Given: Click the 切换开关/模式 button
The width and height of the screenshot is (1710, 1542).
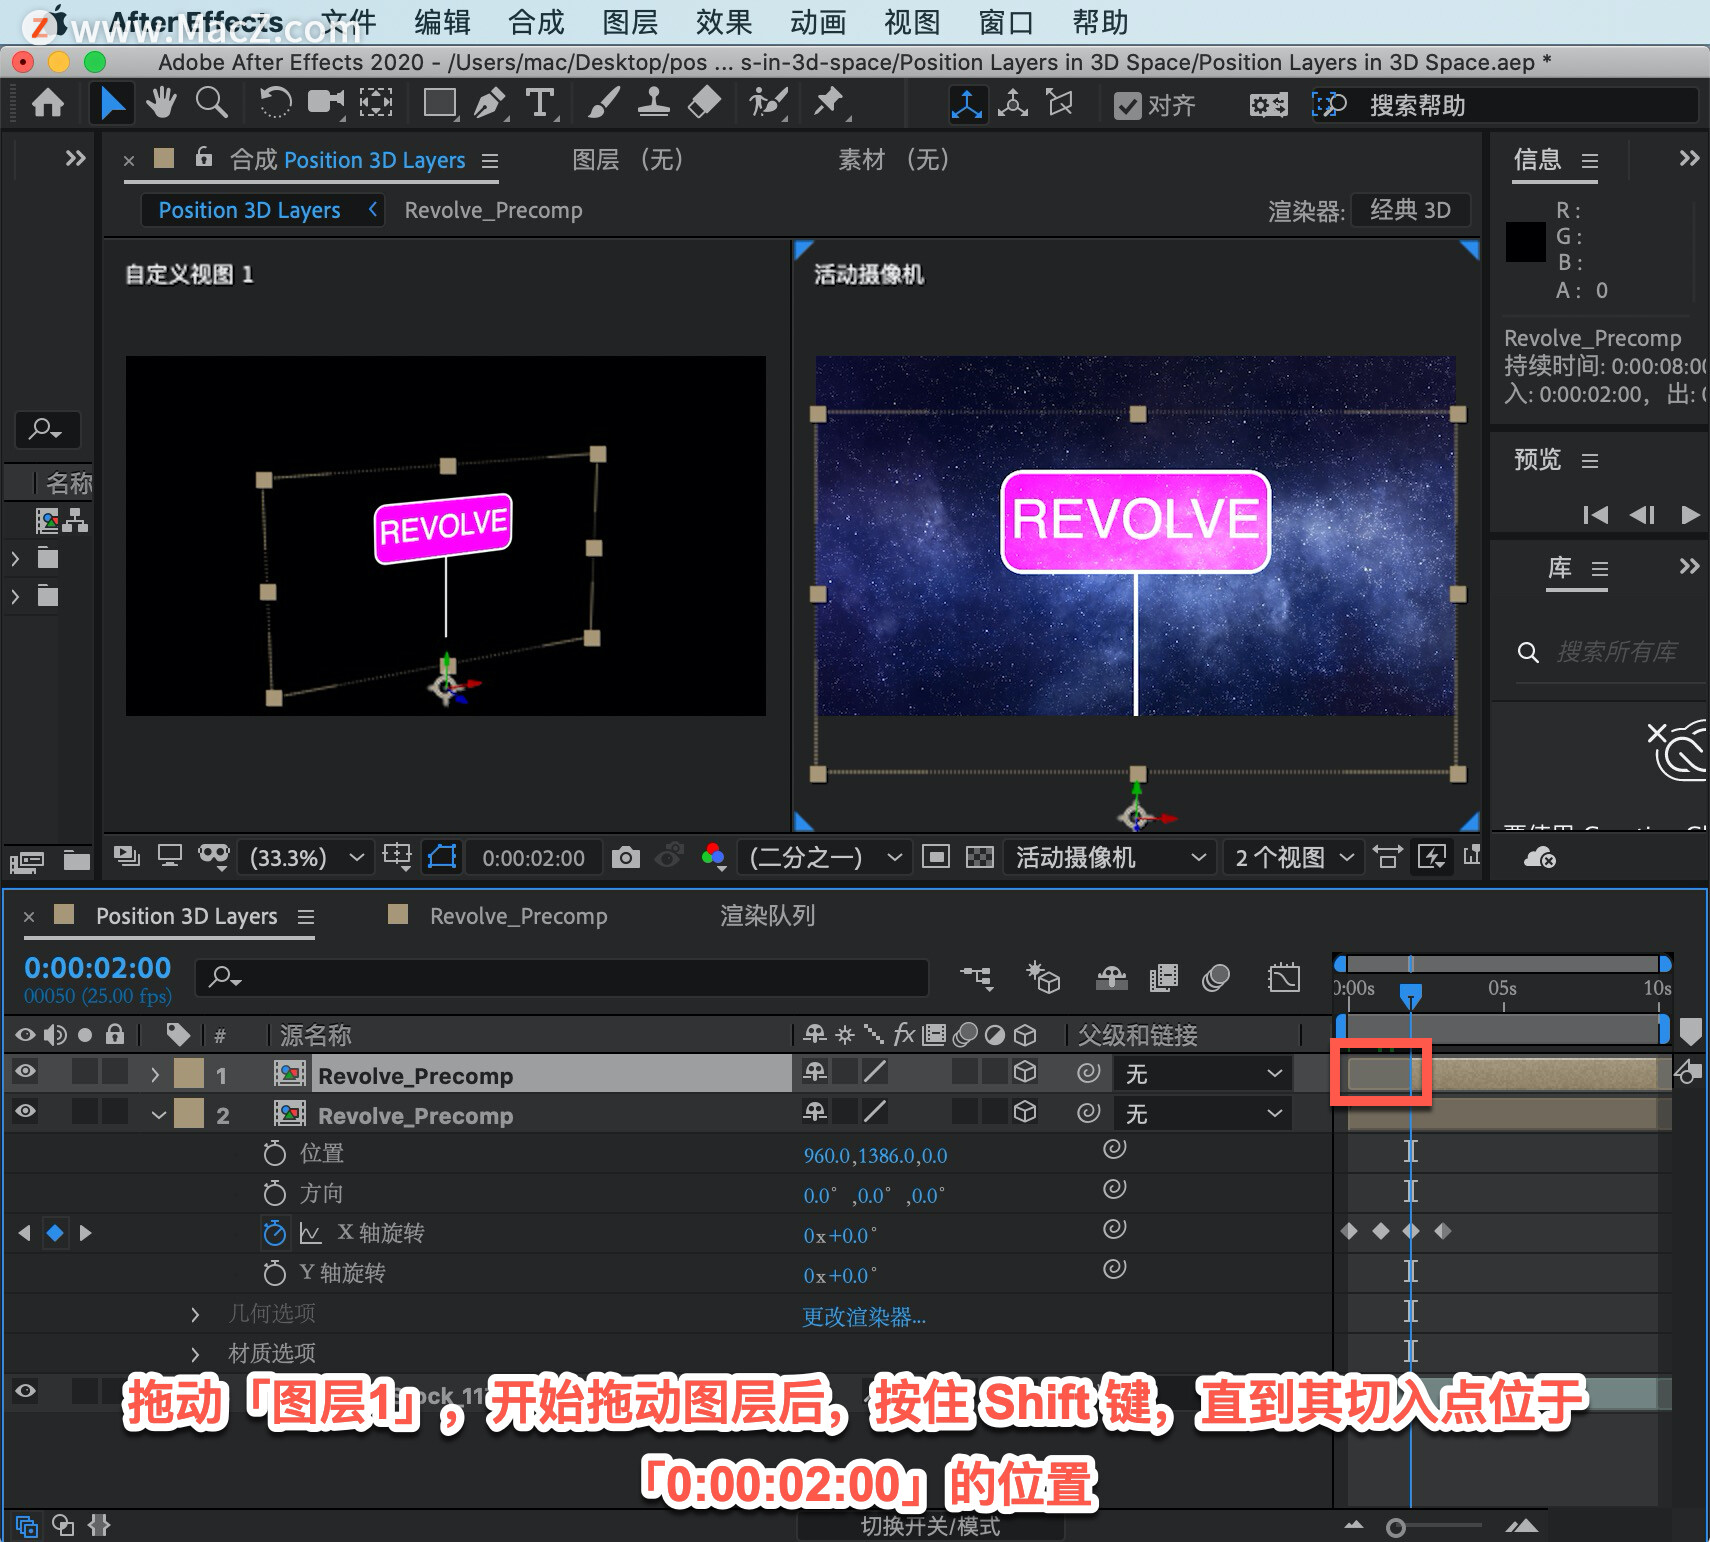Looking at the screenshot, I should (930, 1526).
